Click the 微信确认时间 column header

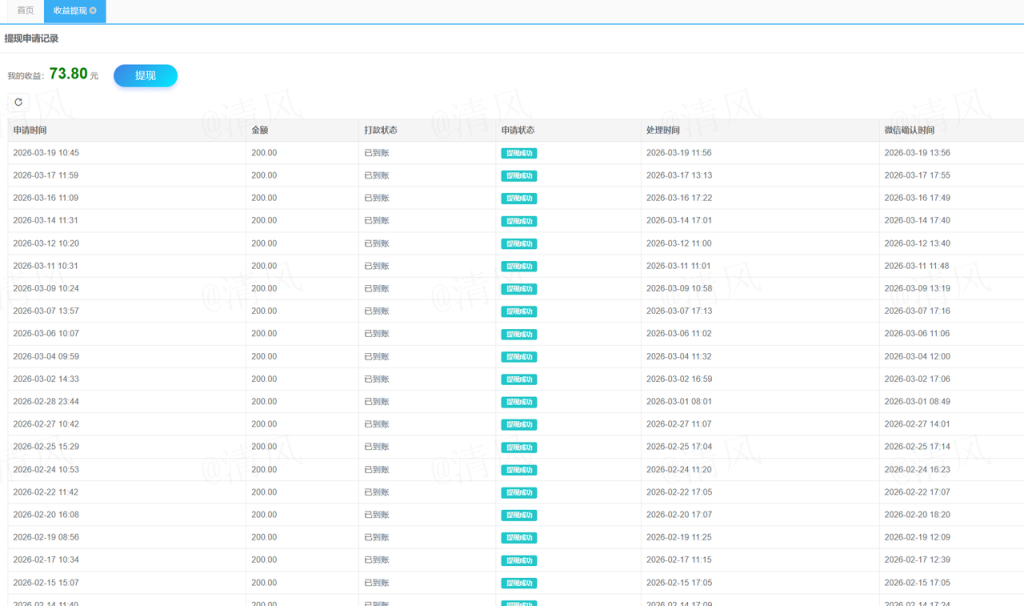909,130
